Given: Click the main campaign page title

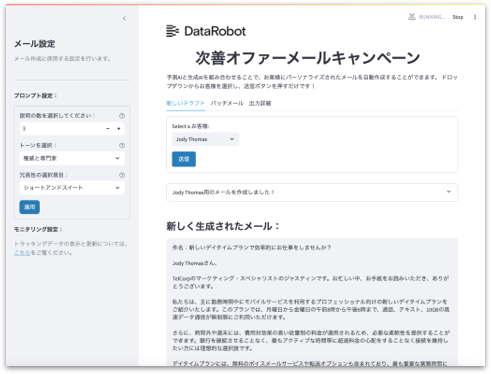Looking at the screenshot, I should tap(307, 58).
